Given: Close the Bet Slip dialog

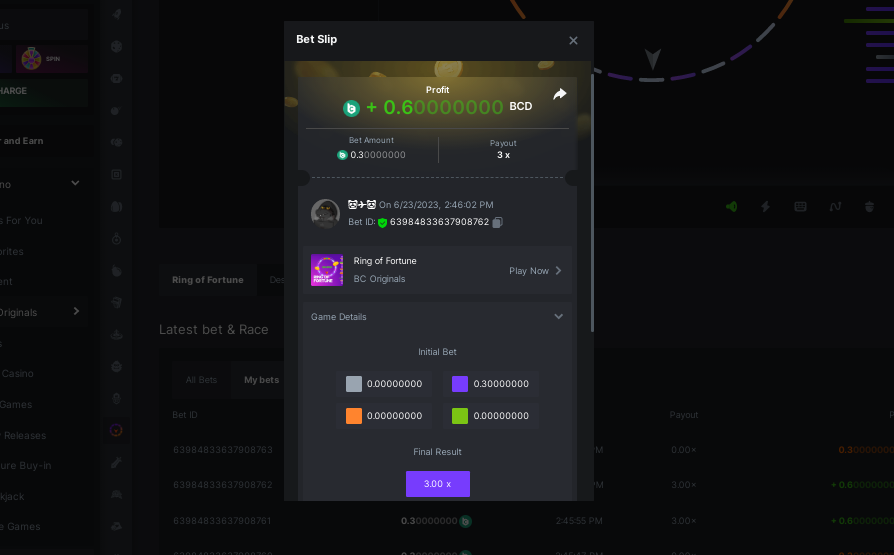Looking at the screenshot, I should pyautogui.click(x=573, y=40).
